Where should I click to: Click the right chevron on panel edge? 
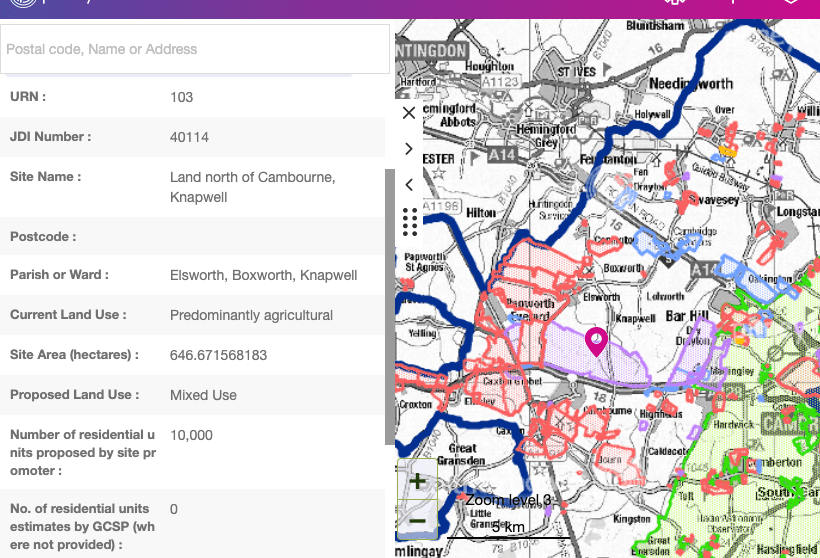409,149
